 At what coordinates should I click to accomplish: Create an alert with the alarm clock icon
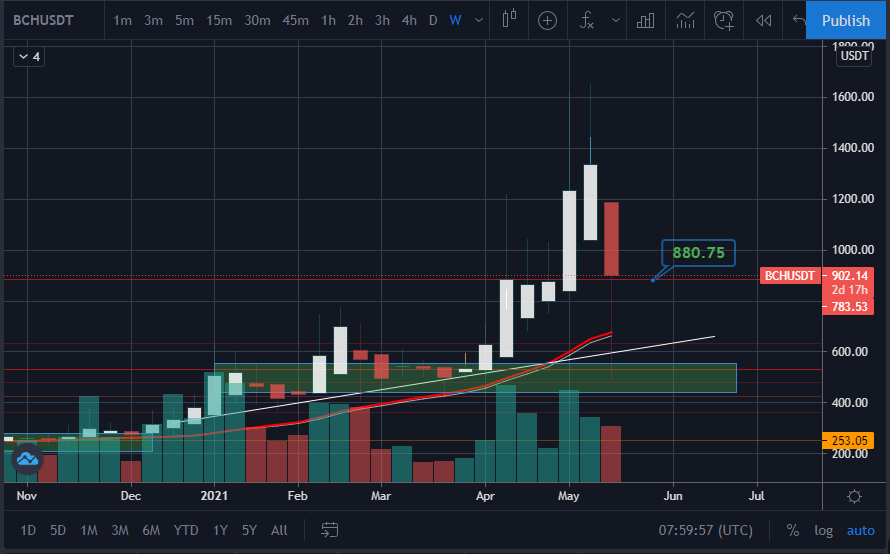pyautogui.click(x=724, y=21)
